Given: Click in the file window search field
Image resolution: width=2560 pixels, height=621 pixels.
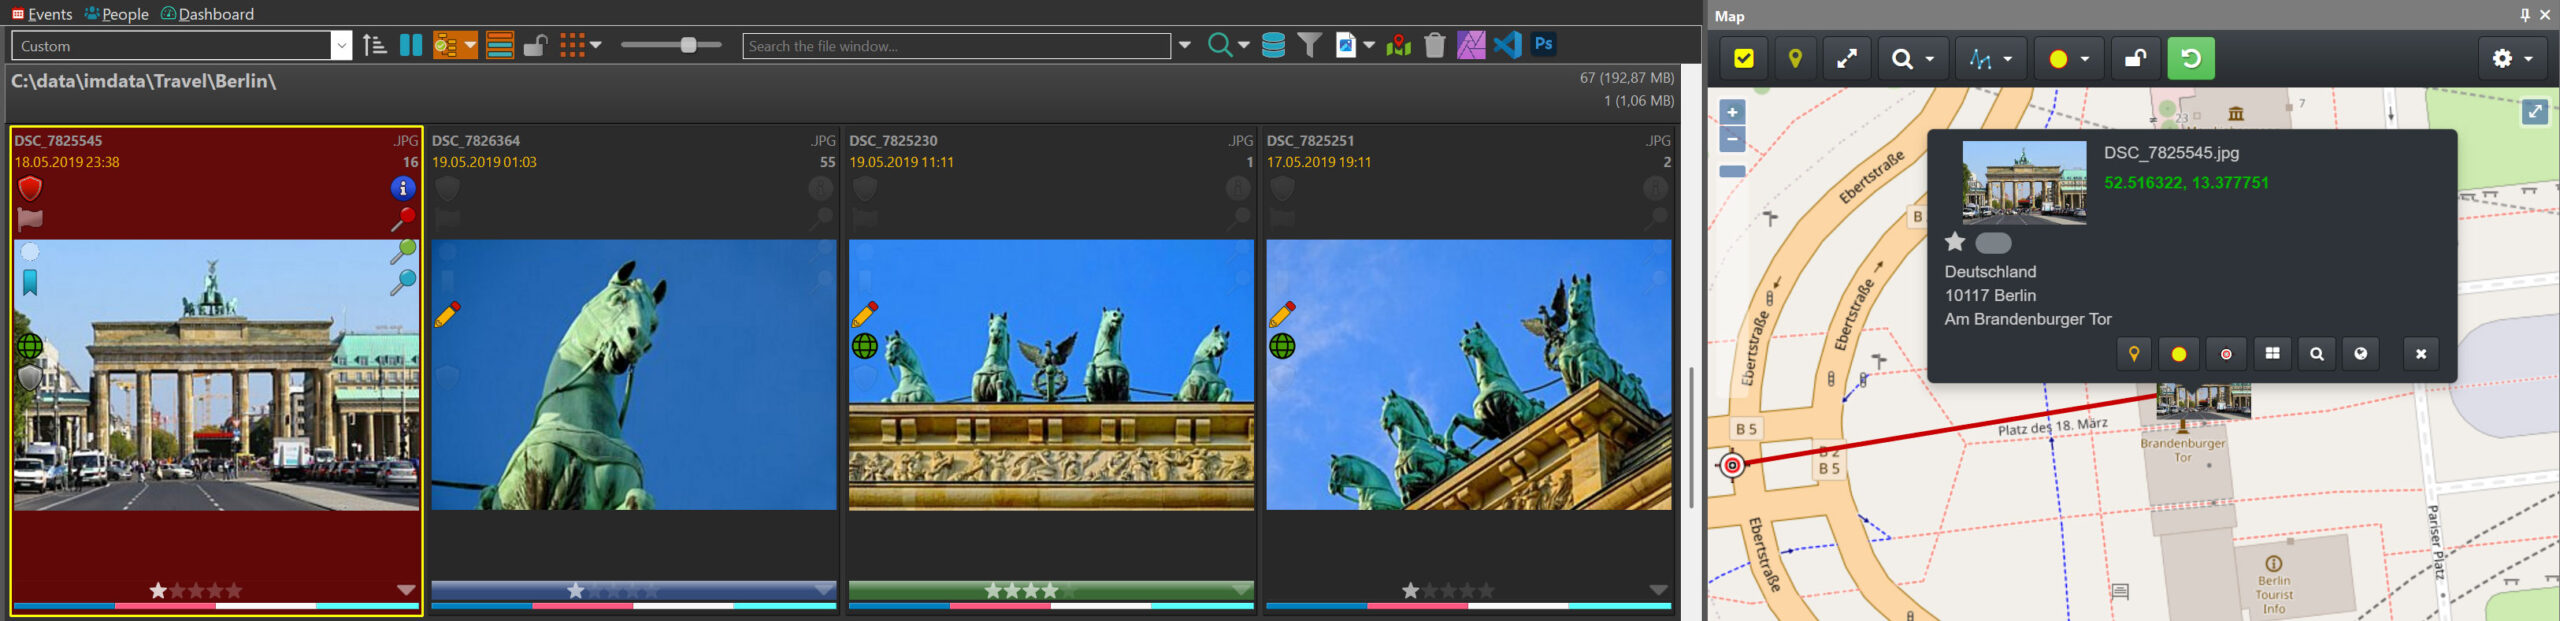Looking at the screenshot, I should point(955,46).
